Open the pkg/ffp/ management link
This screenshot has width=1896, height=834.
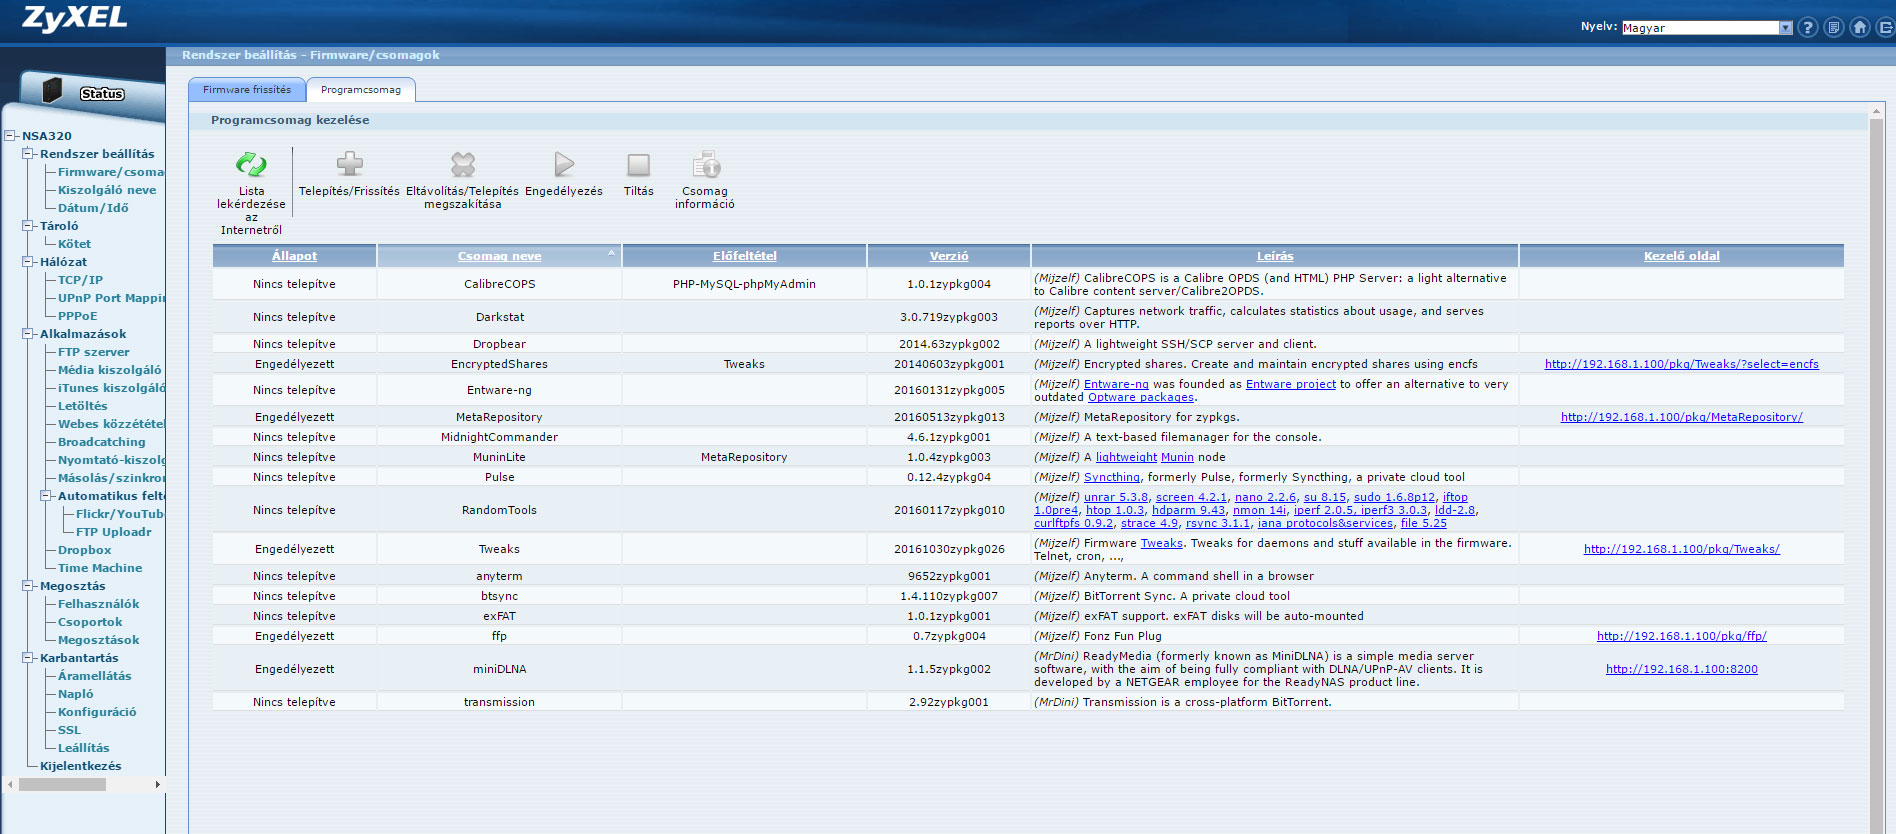[x=1682, y=636]
